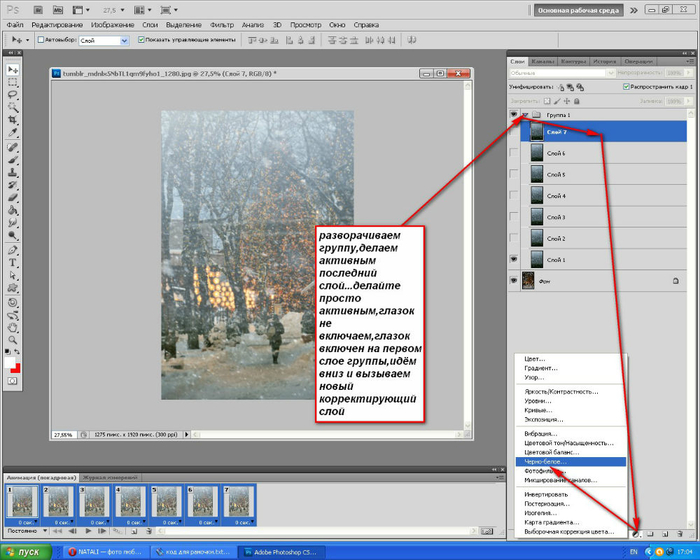Select the Hand tool
The height and width of the screenshot is (560, 700).
pos(12,328)
